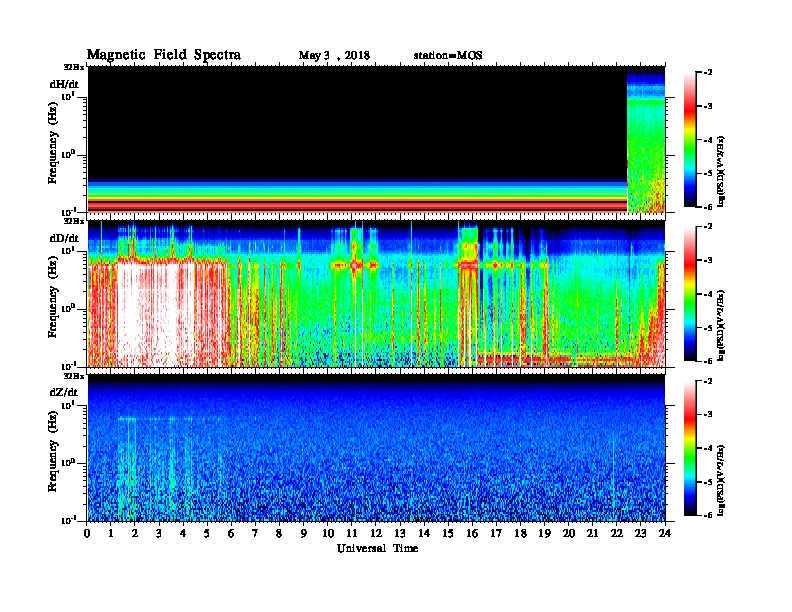Viewport: 792px width, 612px height.
Task: Click the hour '8' tick label
Action: (x=279, y=533)
